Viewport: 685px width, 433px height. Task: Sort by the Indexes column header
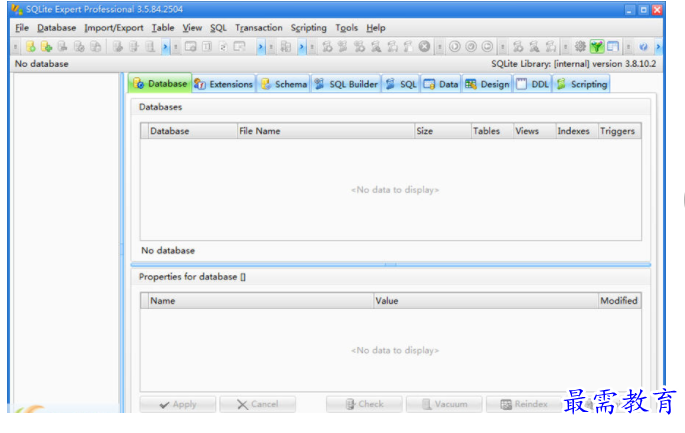[577, 131]
